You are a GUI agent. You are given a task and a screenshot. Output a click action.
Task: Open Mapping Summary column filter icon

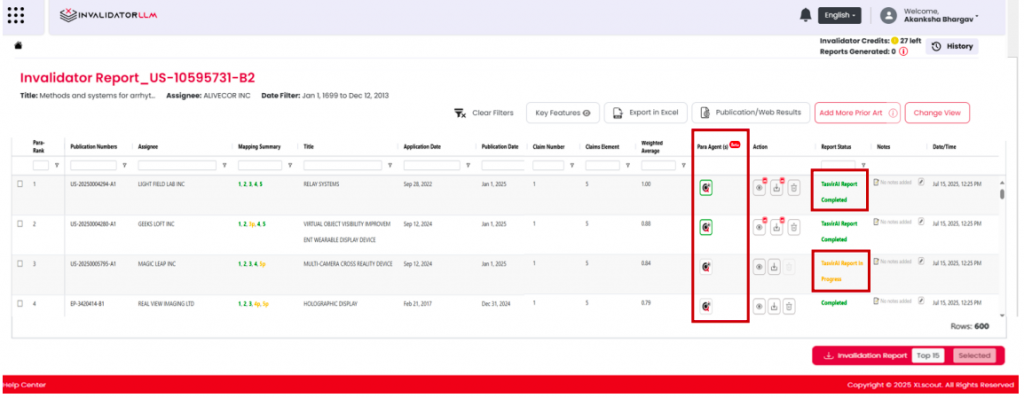pyautogui.click(x=289, y=165)
